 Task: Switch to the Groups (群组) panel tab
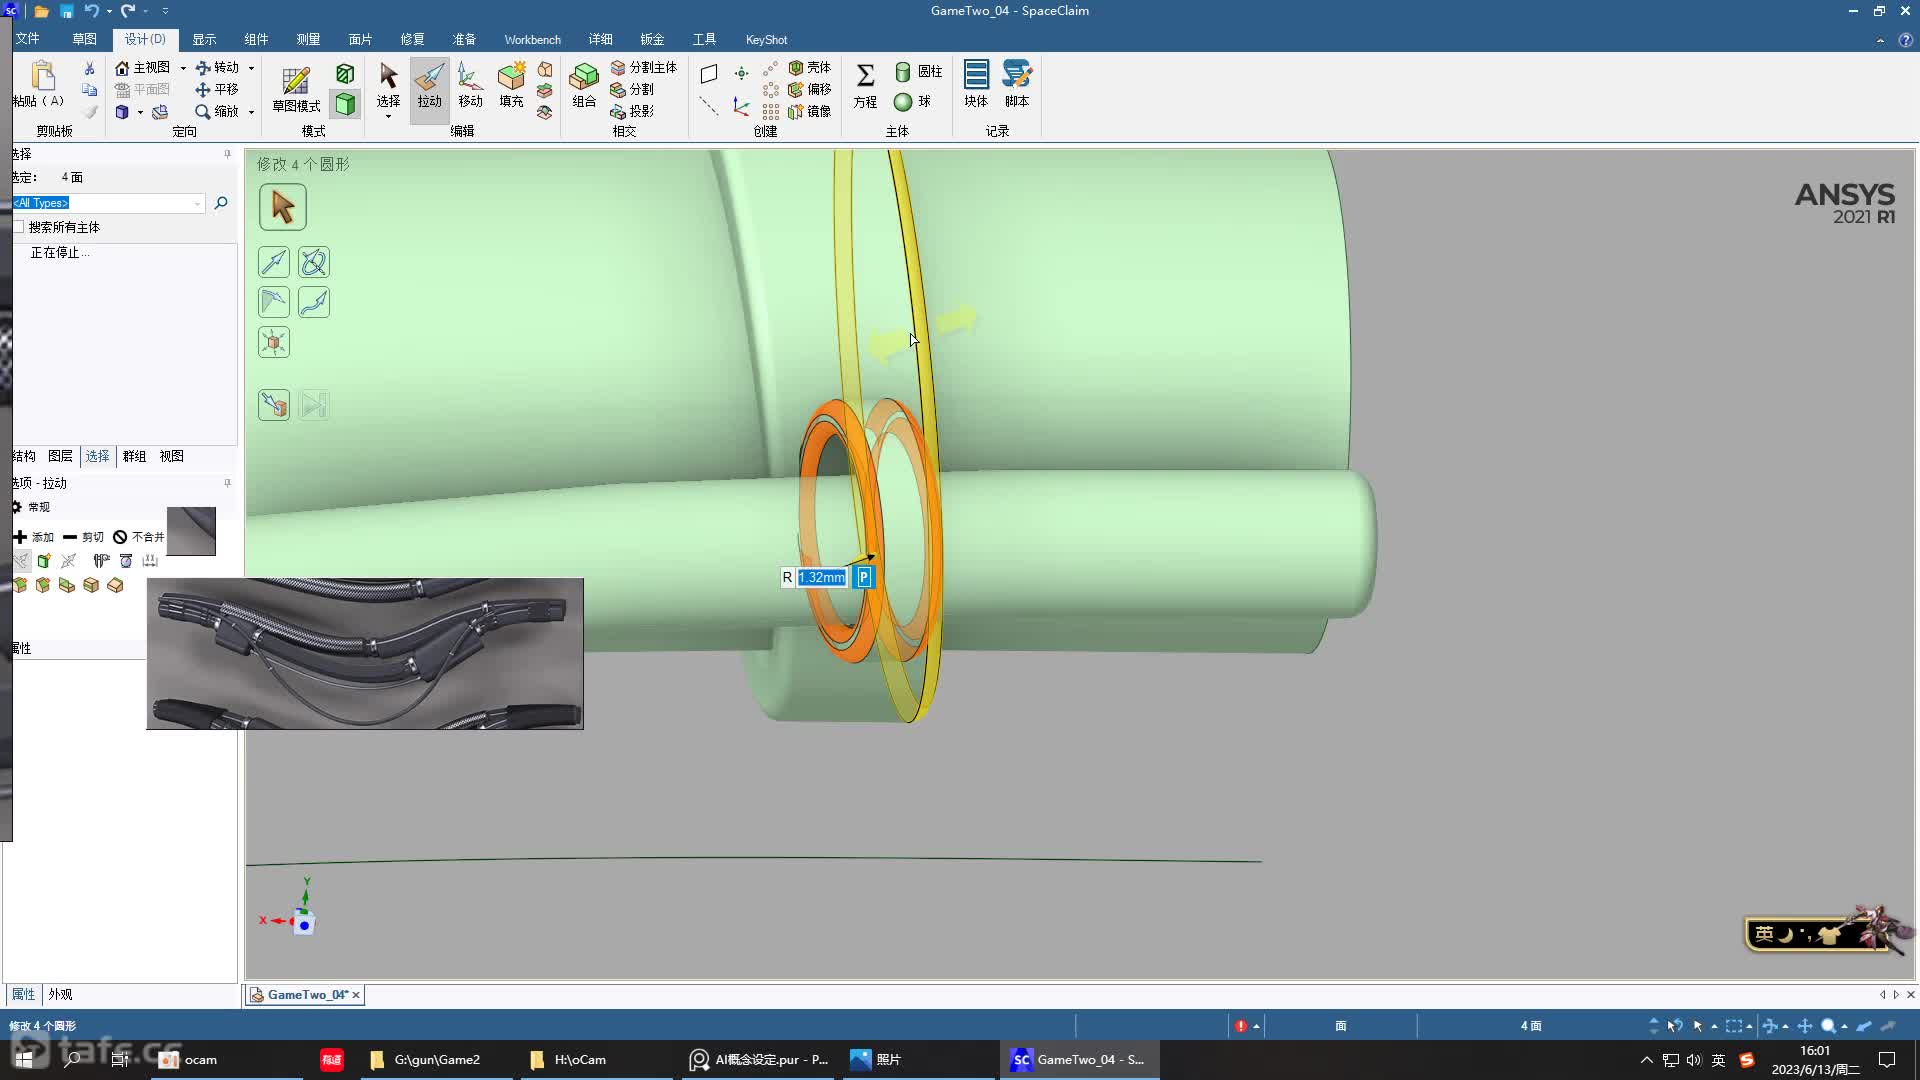pyautogui.click(x=134, y=456)
